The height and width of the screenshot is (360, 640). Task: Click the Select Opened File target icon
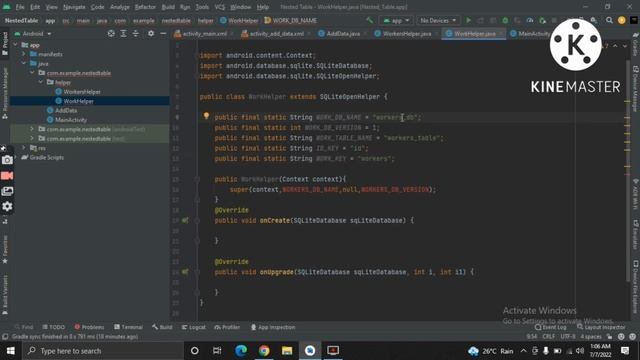coord(111,34)
